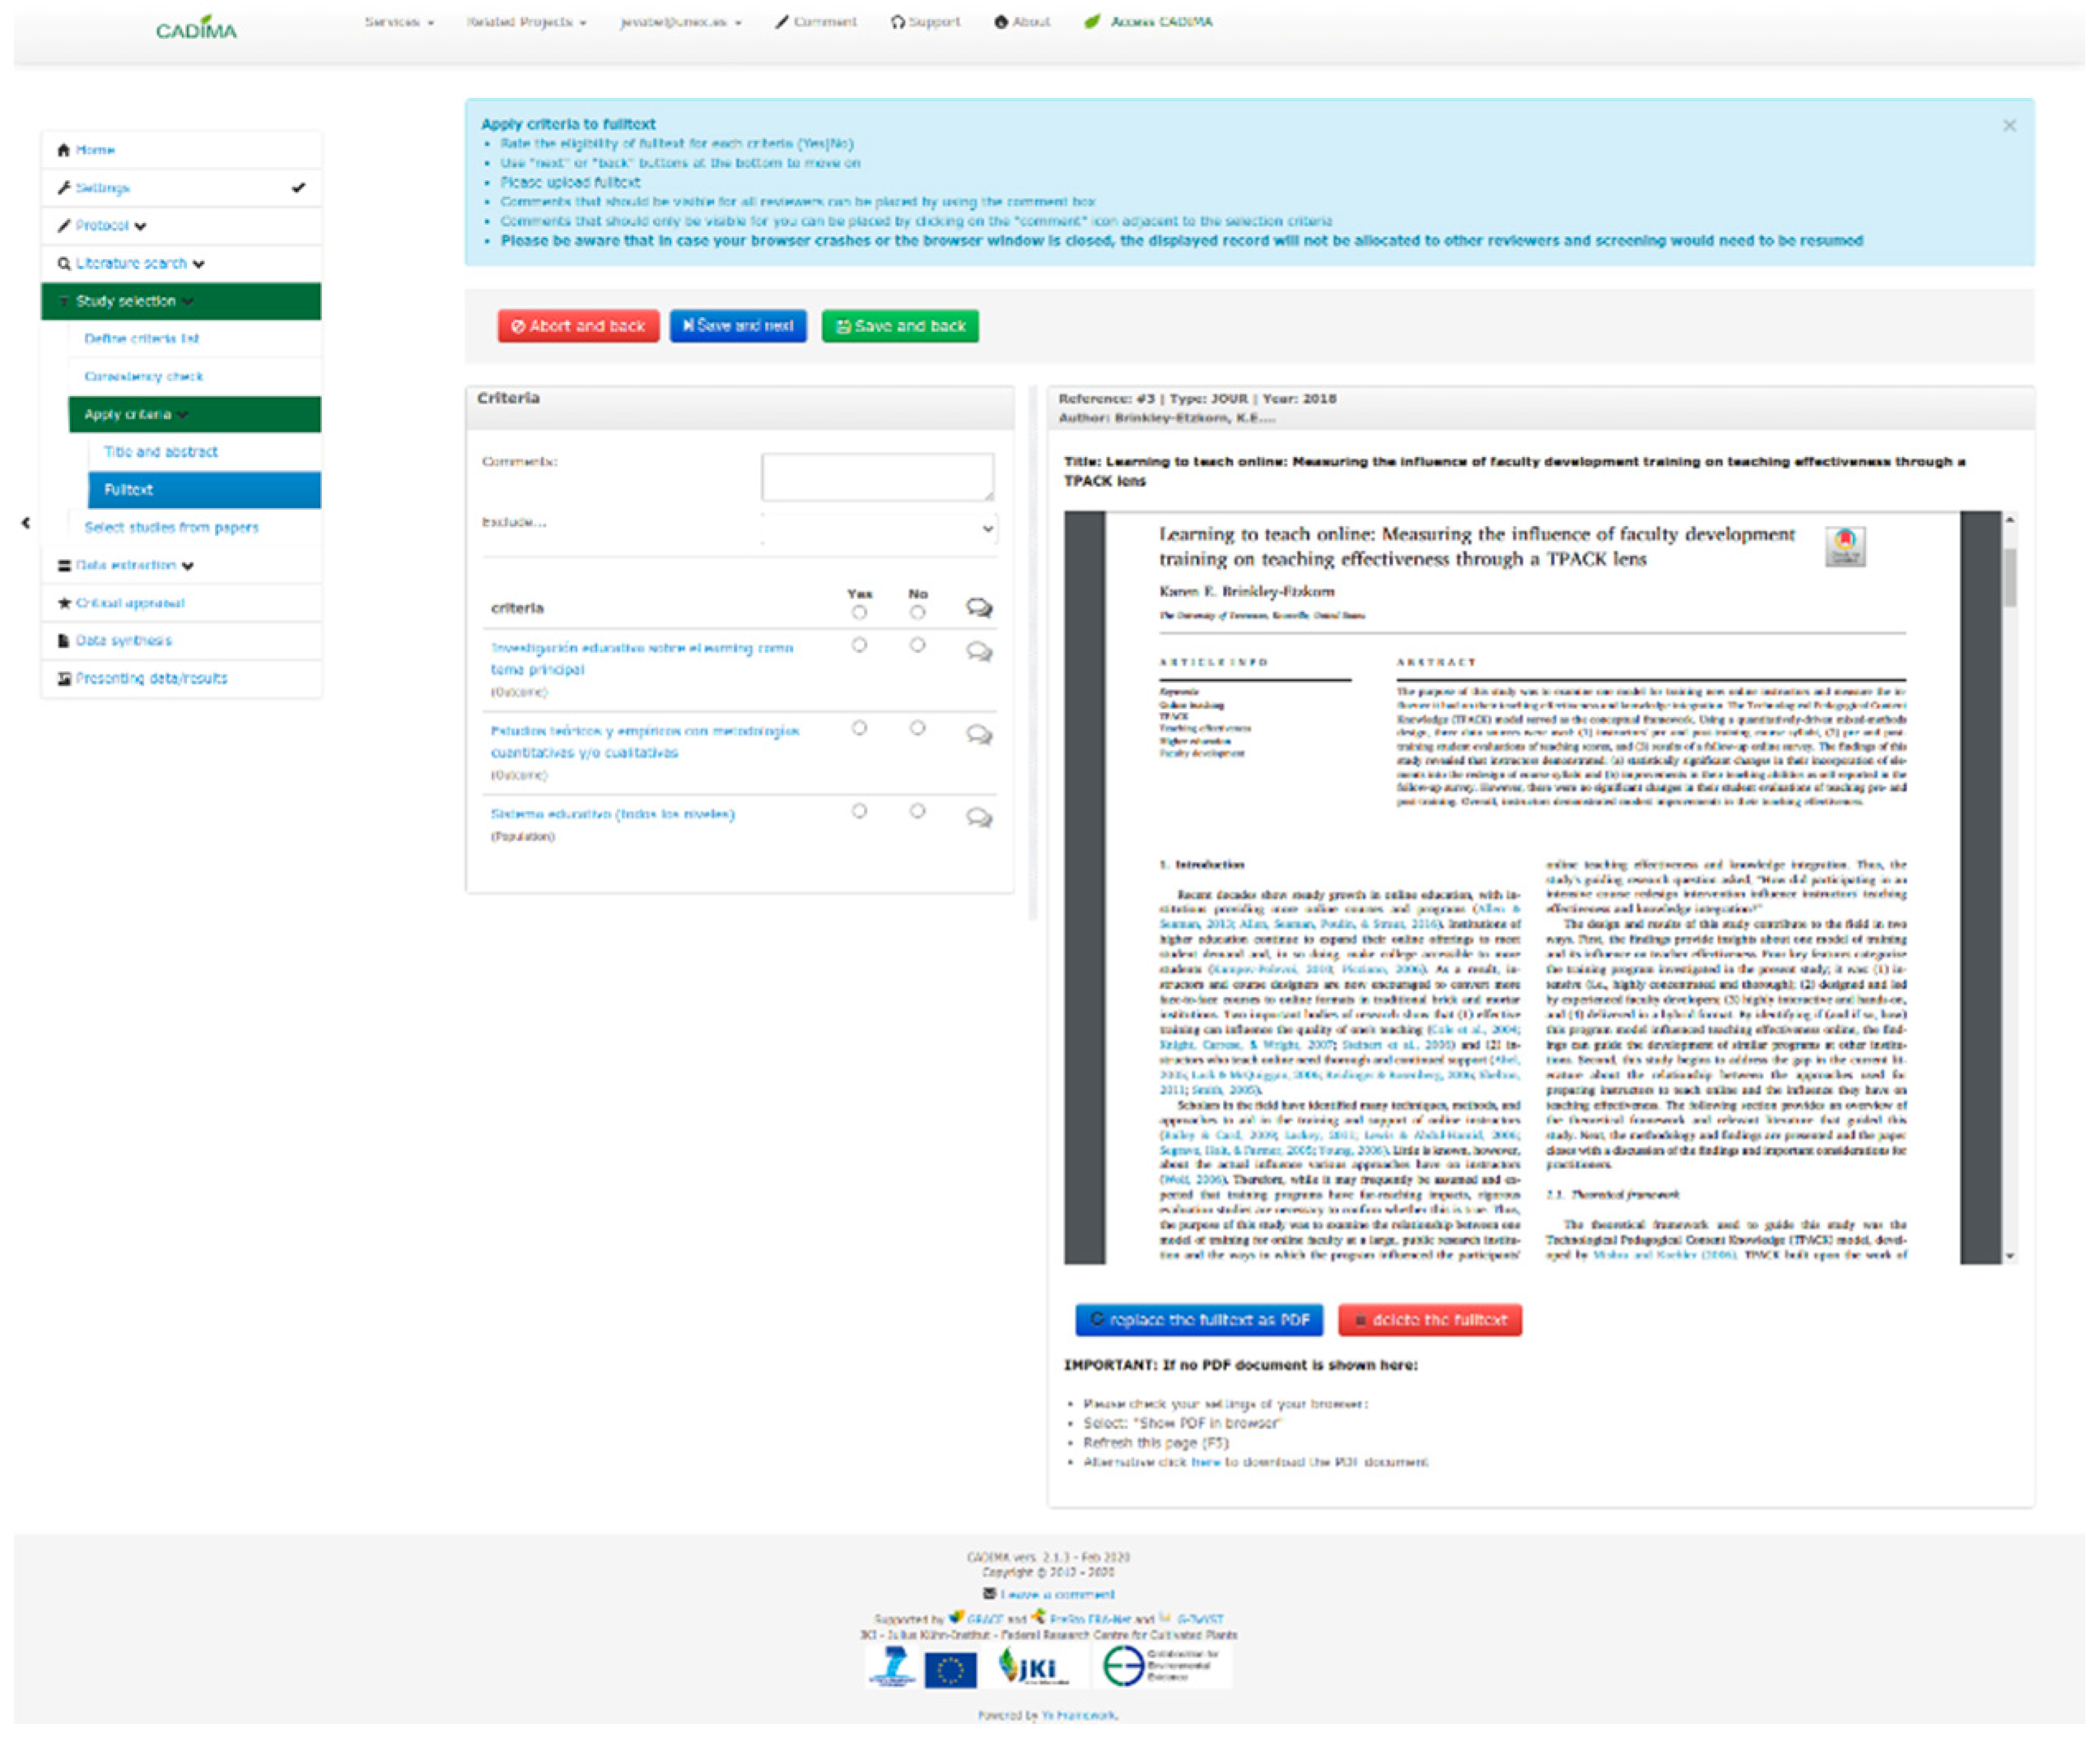Click comment bubble icon in criteria header

click(x=979, y=607)
